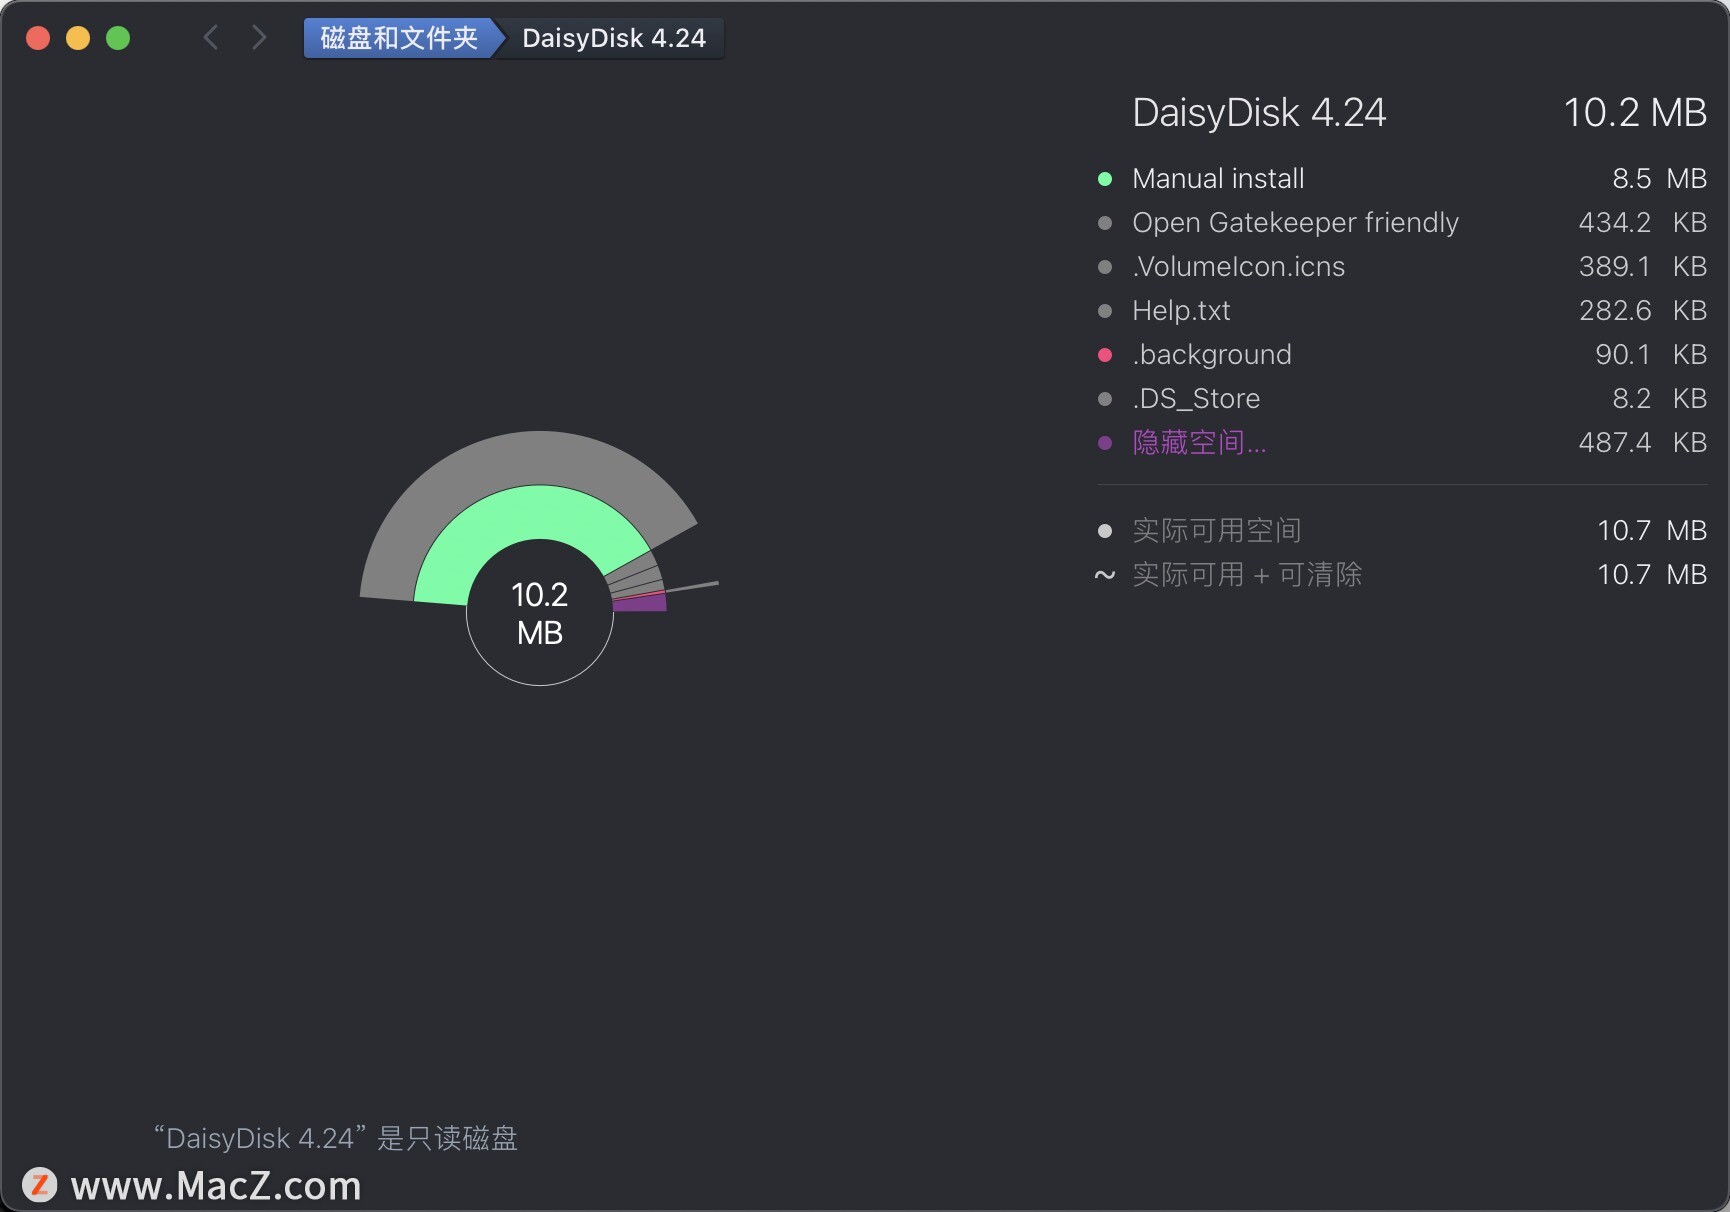Open the 隐藏空间 hidden space entry

point(1197,443)
